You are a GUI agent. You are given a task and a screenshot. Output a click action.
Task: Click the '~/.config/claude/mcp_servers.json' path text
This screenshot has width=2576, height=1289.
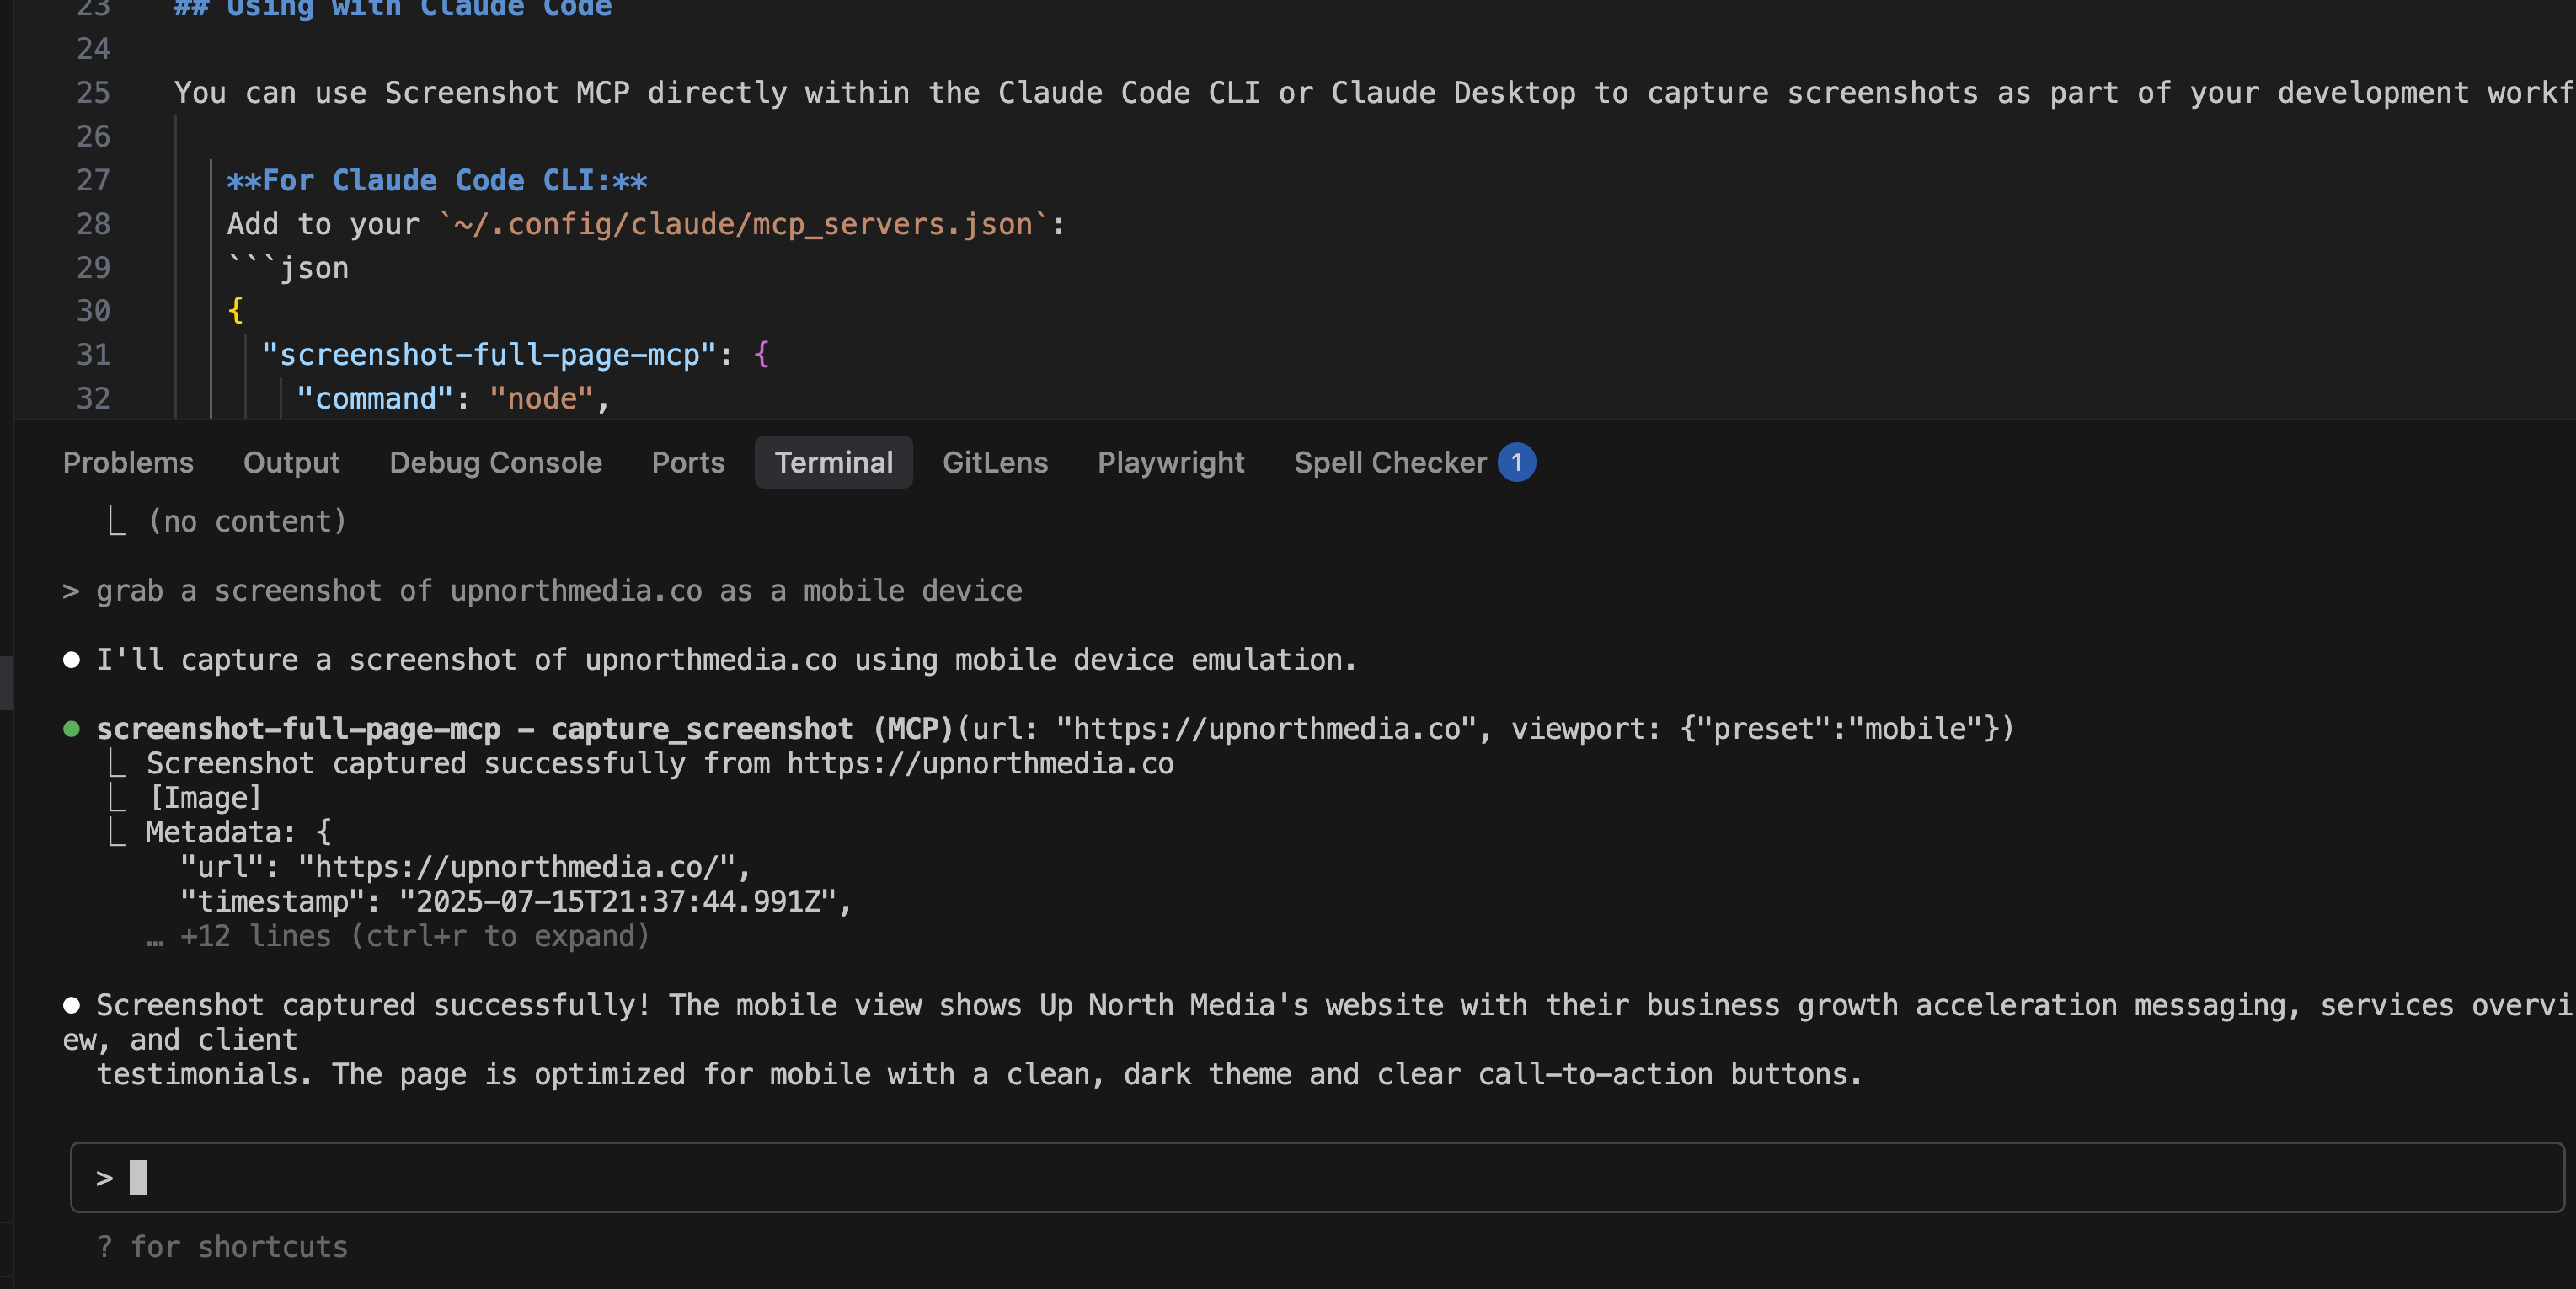click(743, 224)
